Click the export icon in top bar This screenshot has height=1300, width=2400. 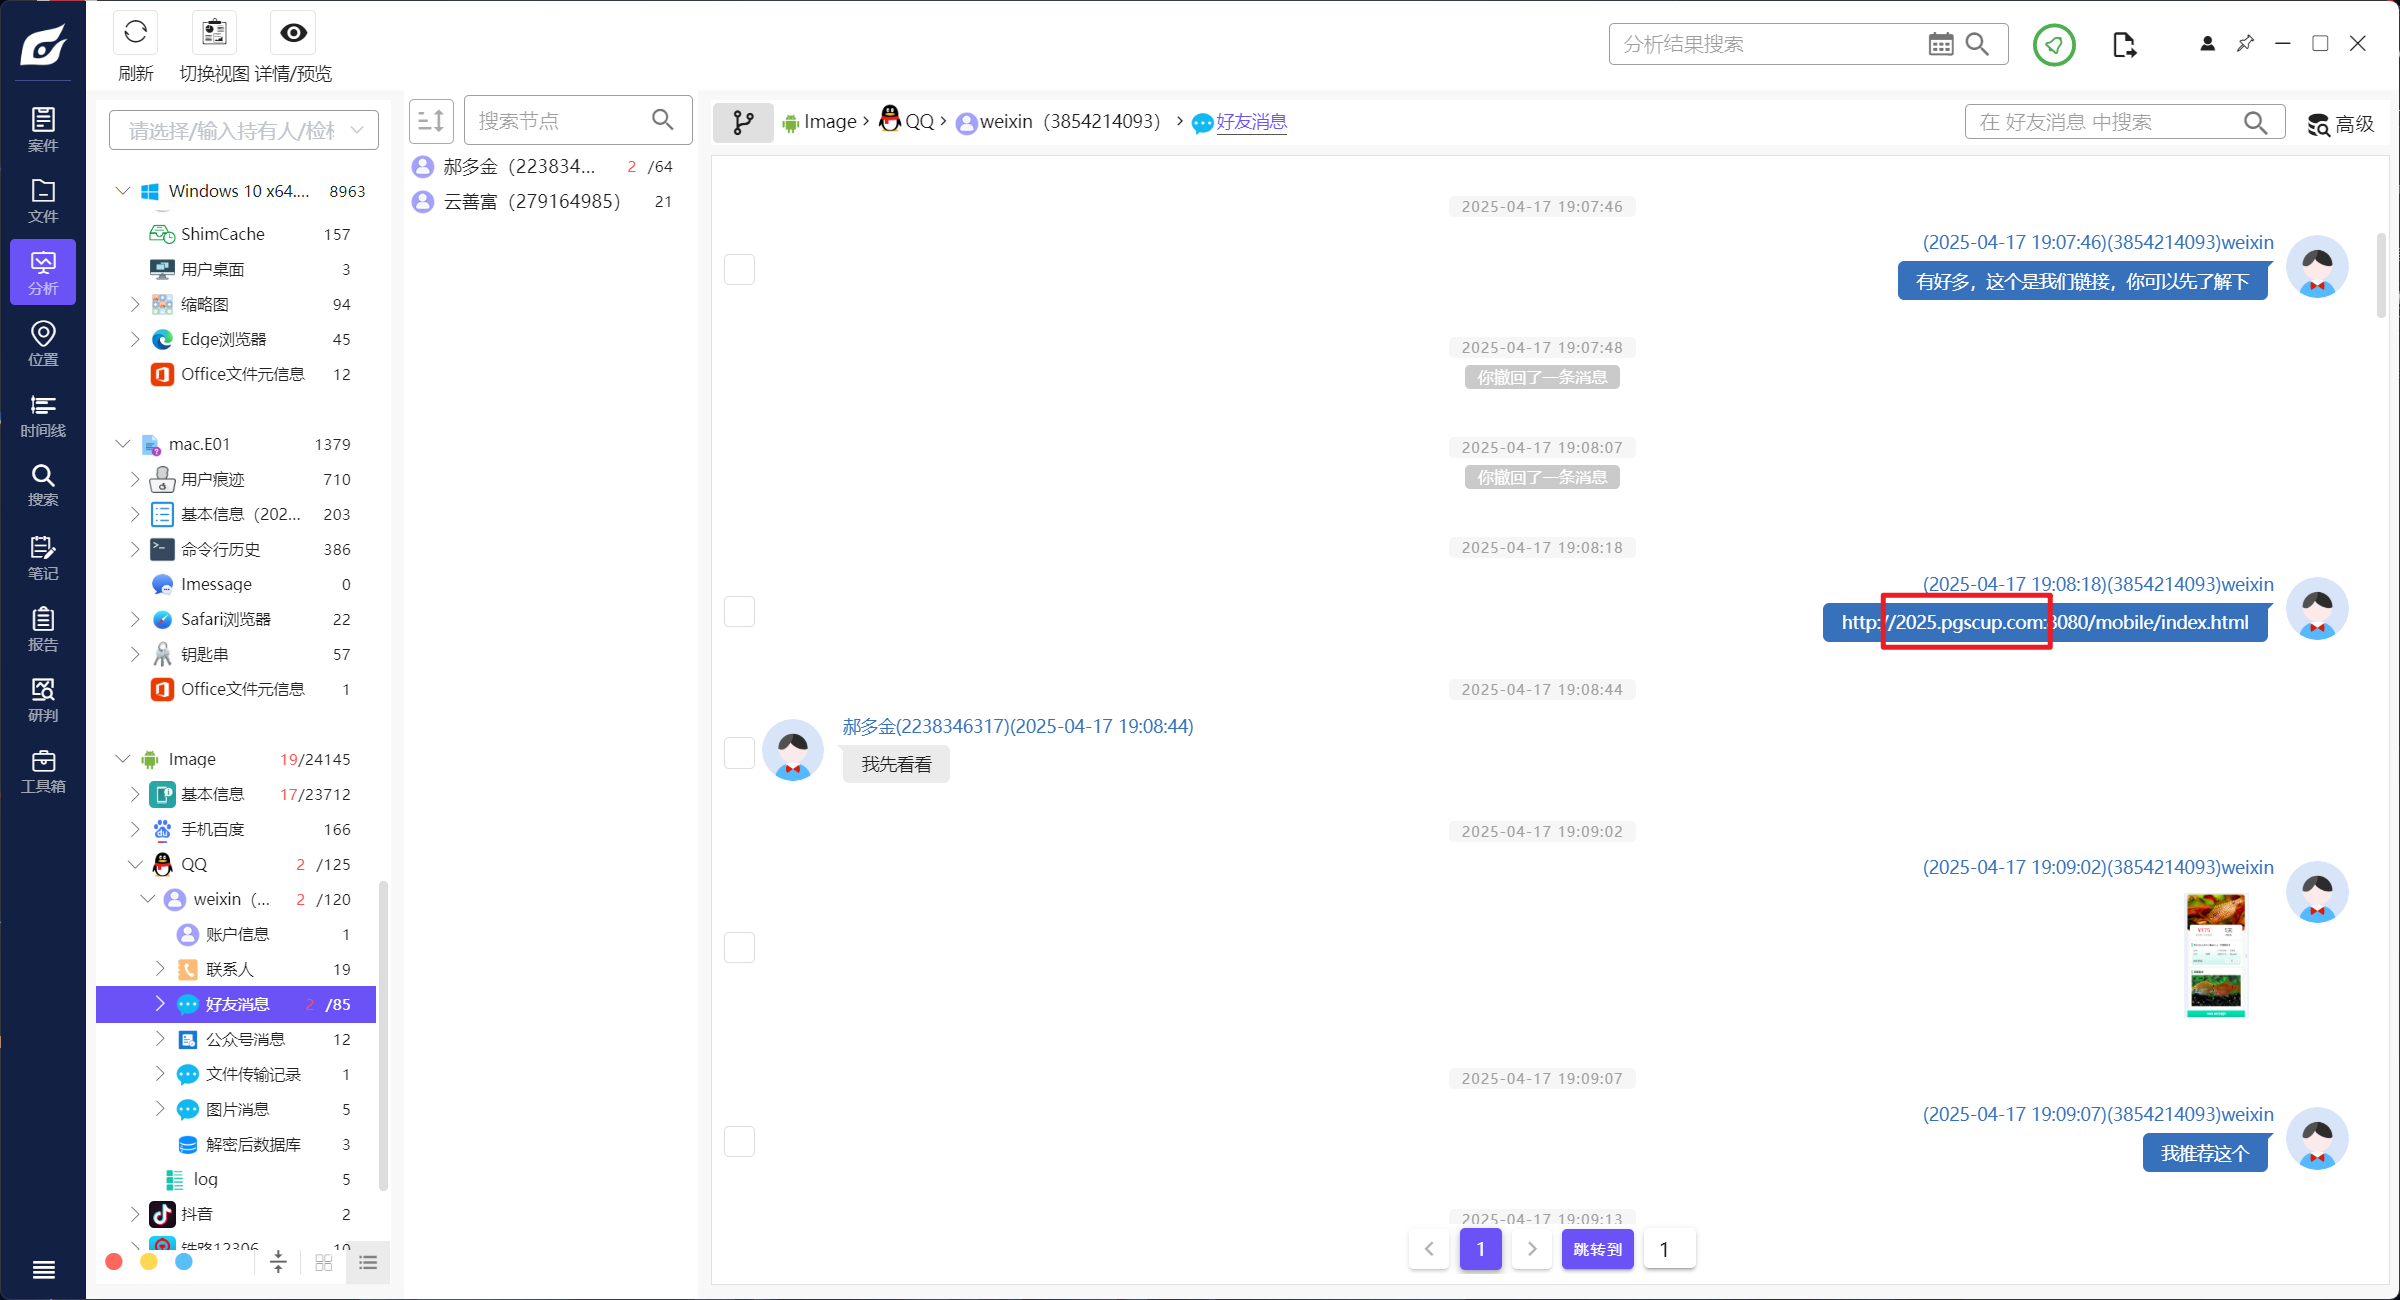point(2124,45)
